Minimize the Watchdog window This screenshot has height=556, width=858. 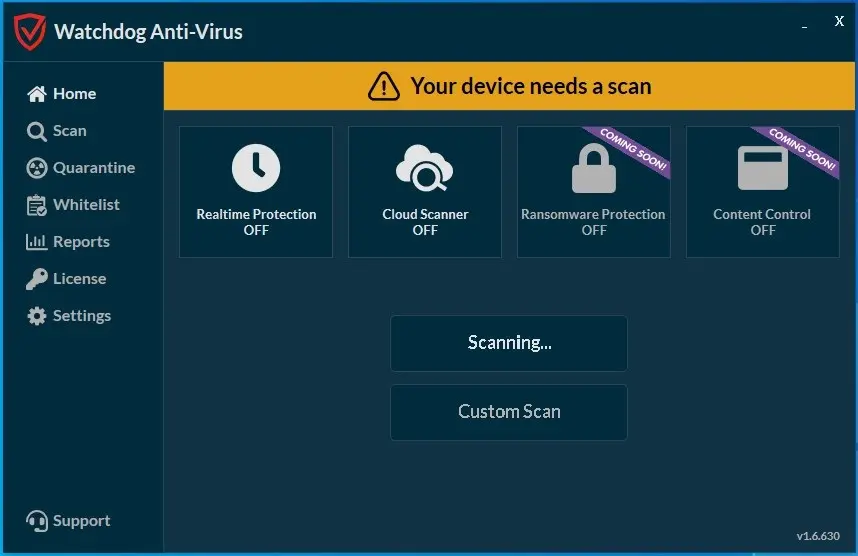(804, 26)
